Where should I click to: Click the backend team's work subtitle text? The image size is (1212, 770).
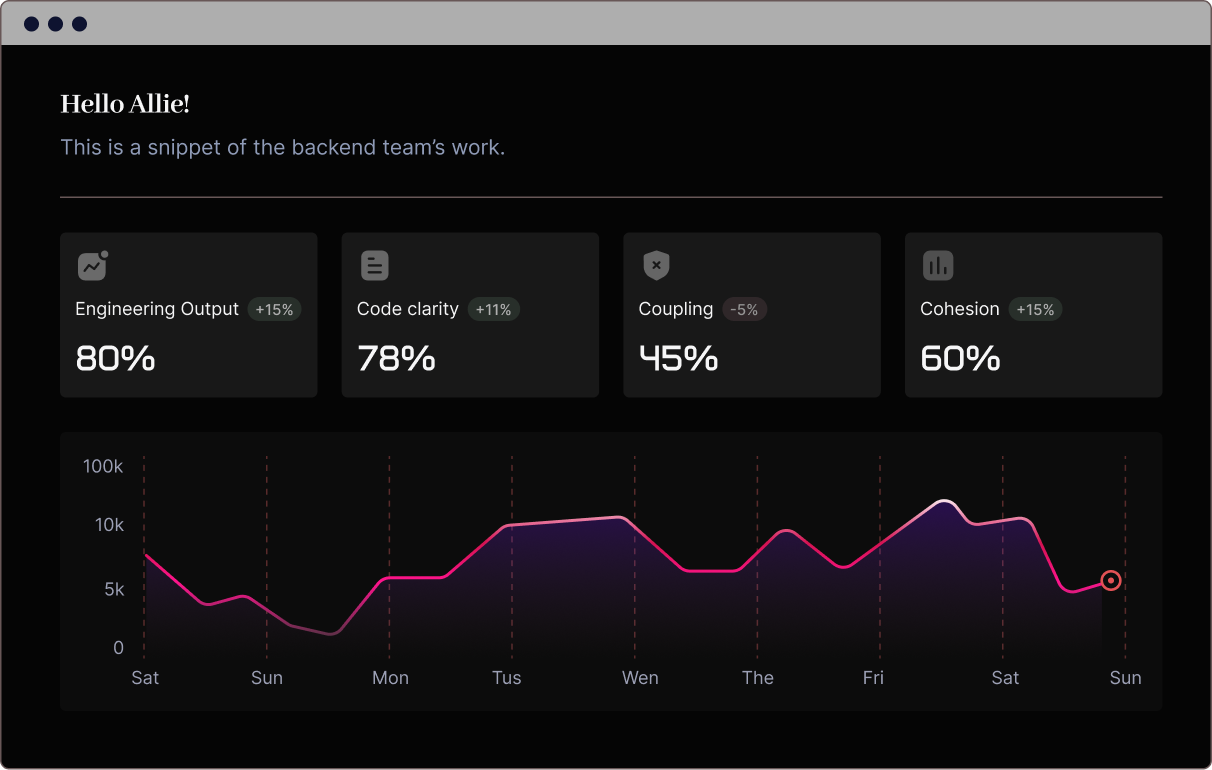283,147
